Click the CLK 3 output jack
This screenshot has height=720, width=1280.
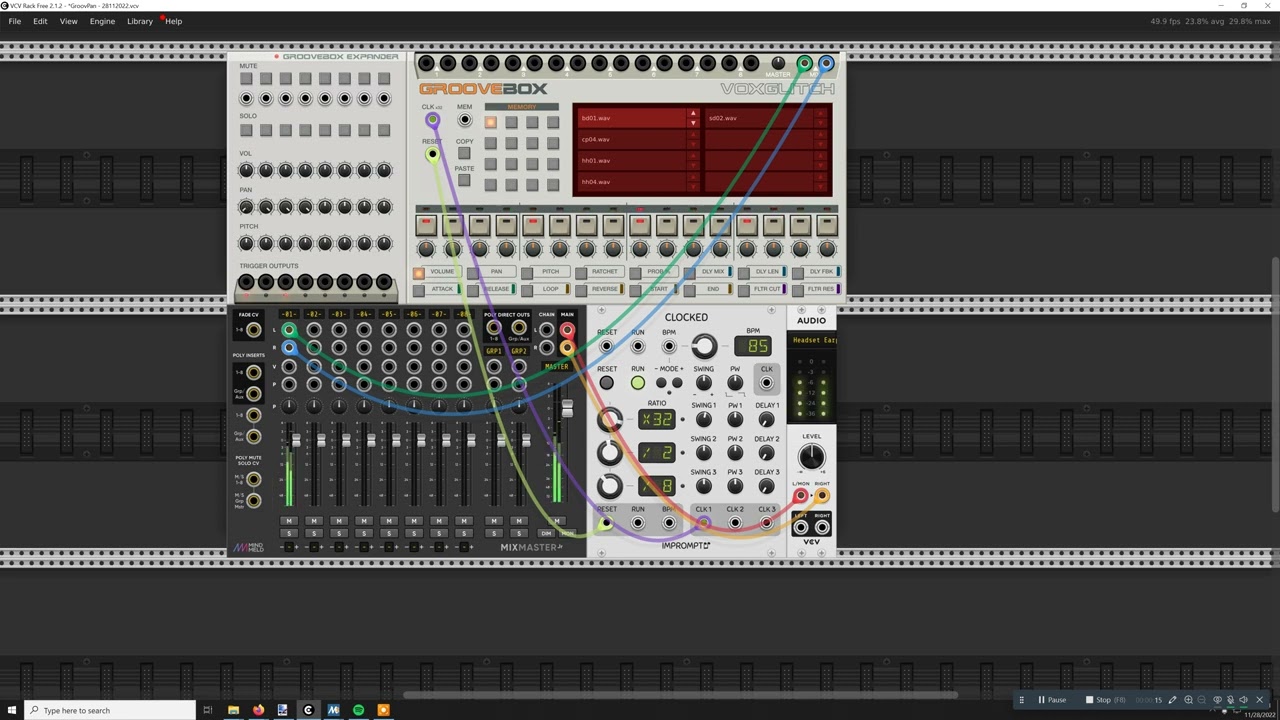pos(766,523)
